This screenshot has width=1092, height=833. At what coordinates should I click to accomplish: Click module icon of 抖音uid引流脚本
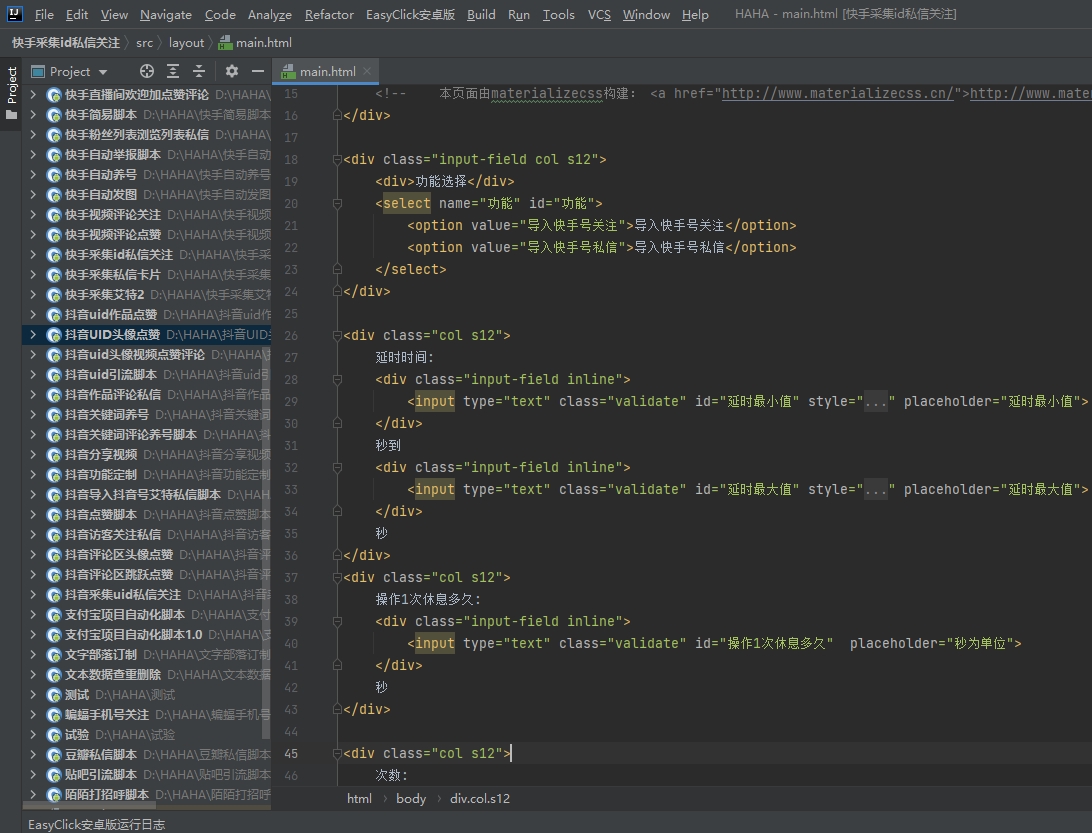54,375
